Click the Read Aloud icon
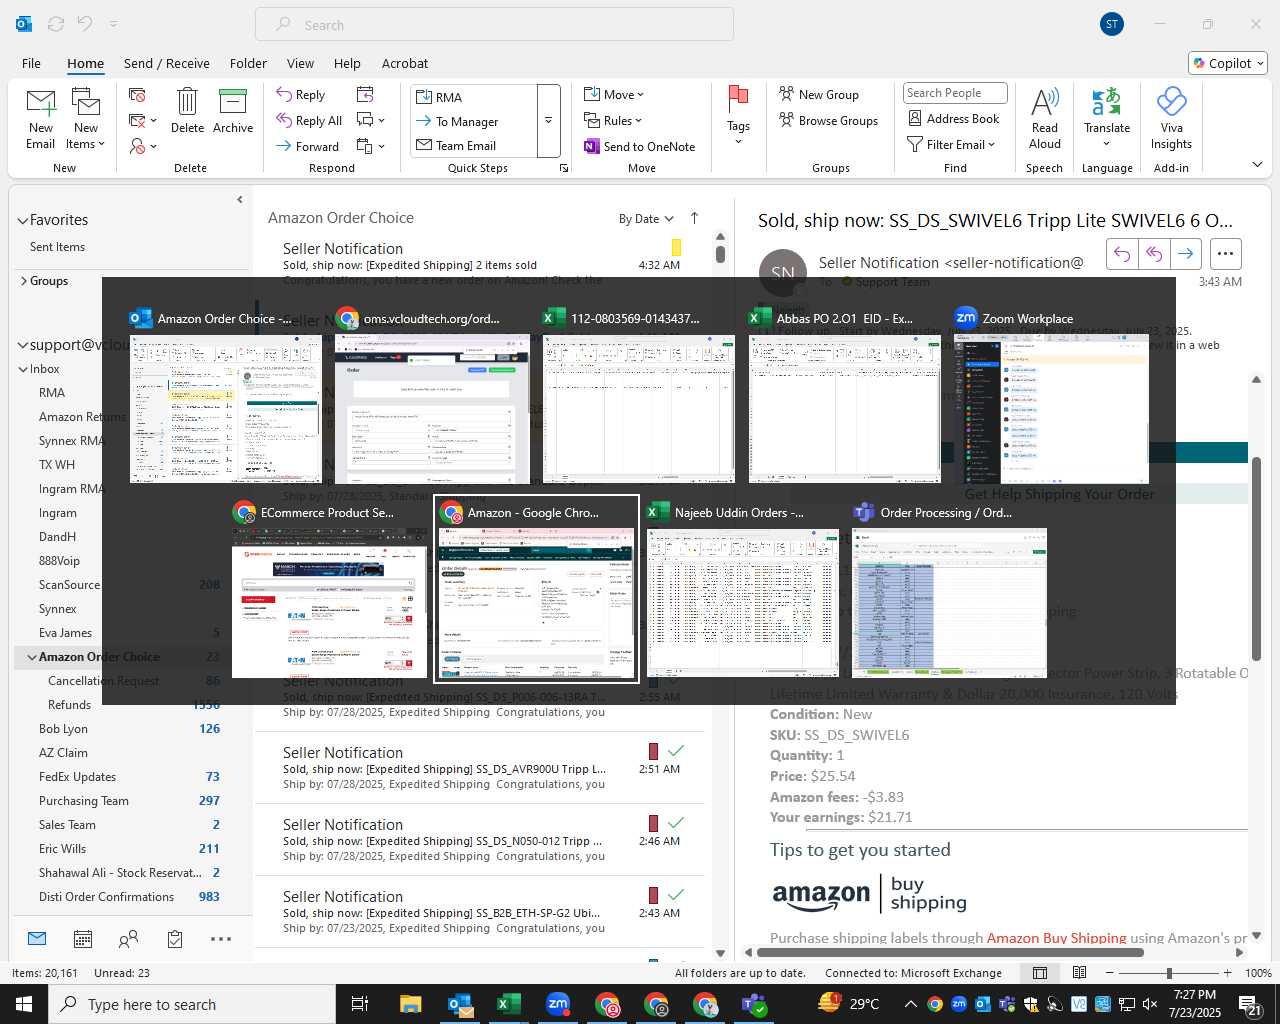The width and height of the screenshot is (1280, 1024). point(1044,102)
